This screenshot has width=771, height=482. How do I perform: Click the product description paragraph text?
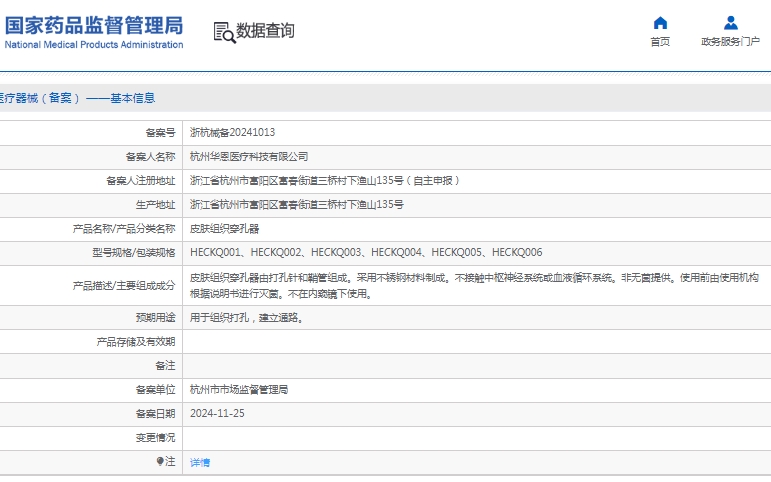tap(474, 286)
